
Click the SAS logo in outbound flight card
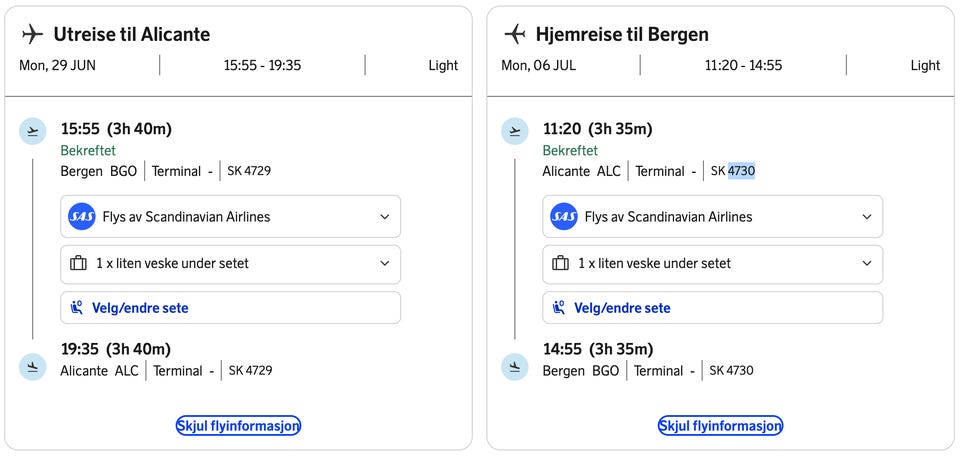coord(81,217)
